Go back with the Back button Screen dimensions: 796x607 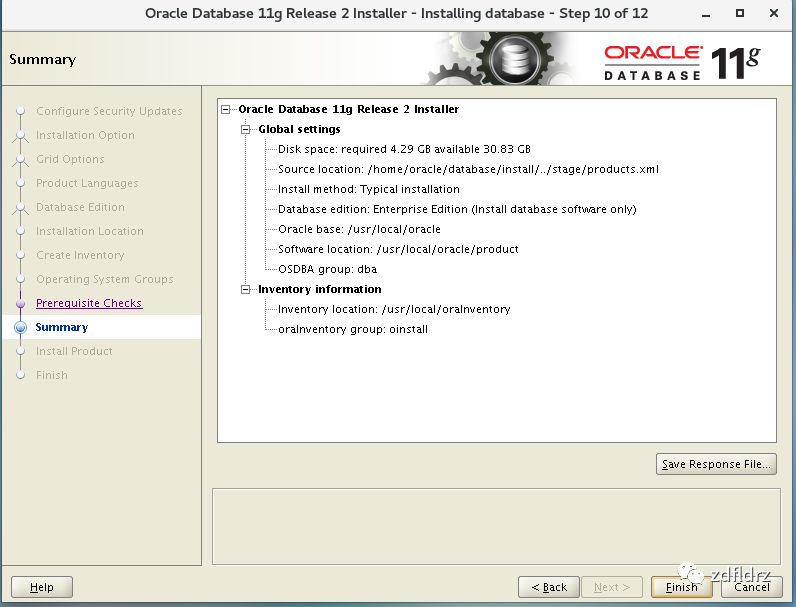click(x=549, y=587)
